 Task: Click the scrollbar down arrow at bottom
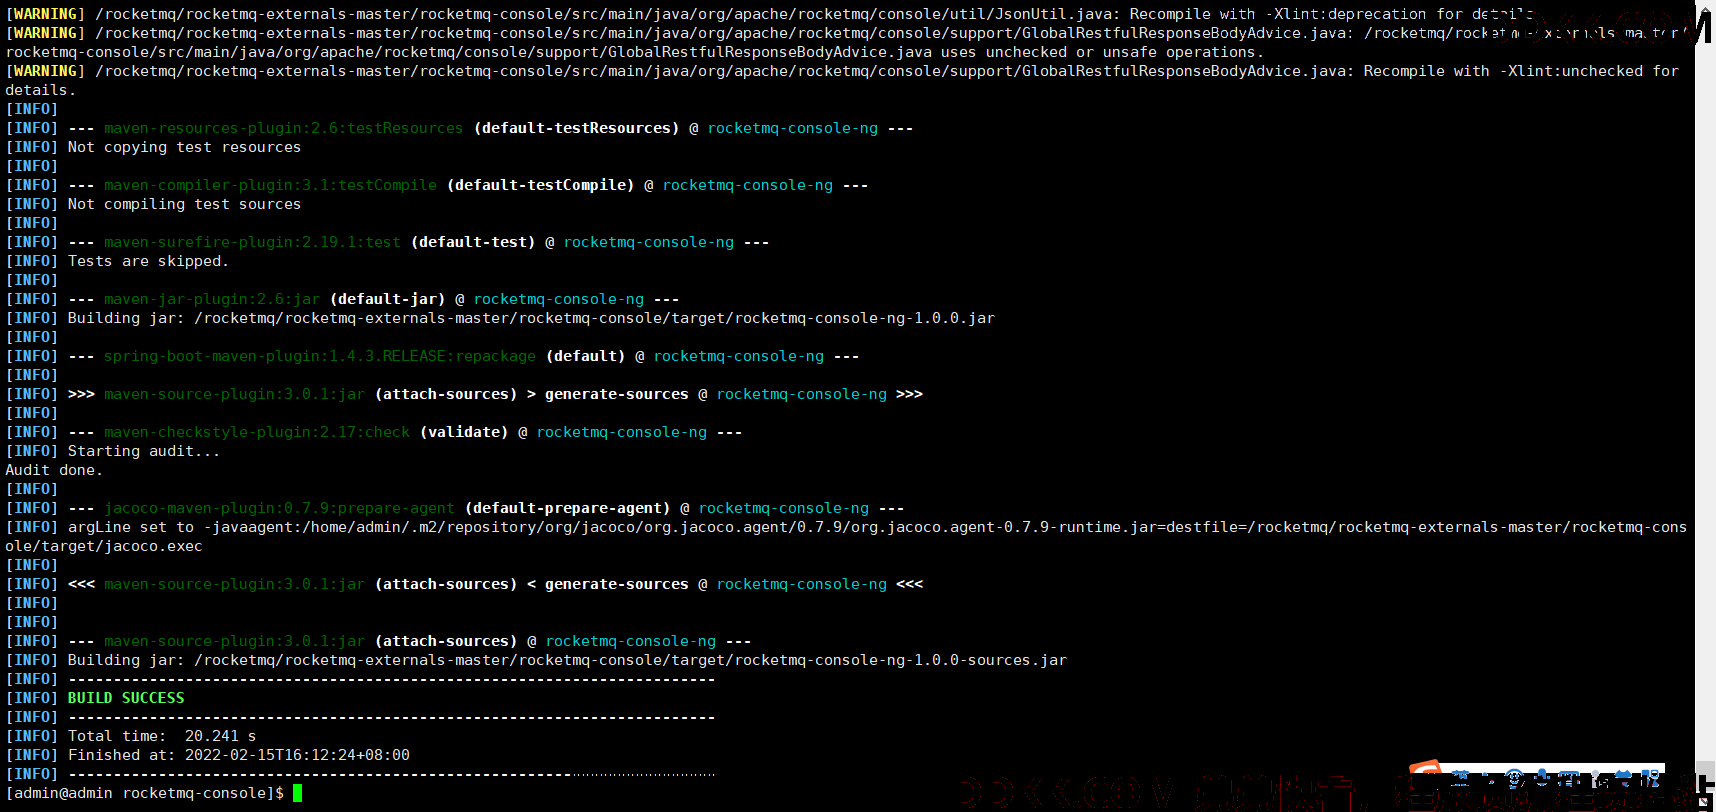click(1705, 802)
